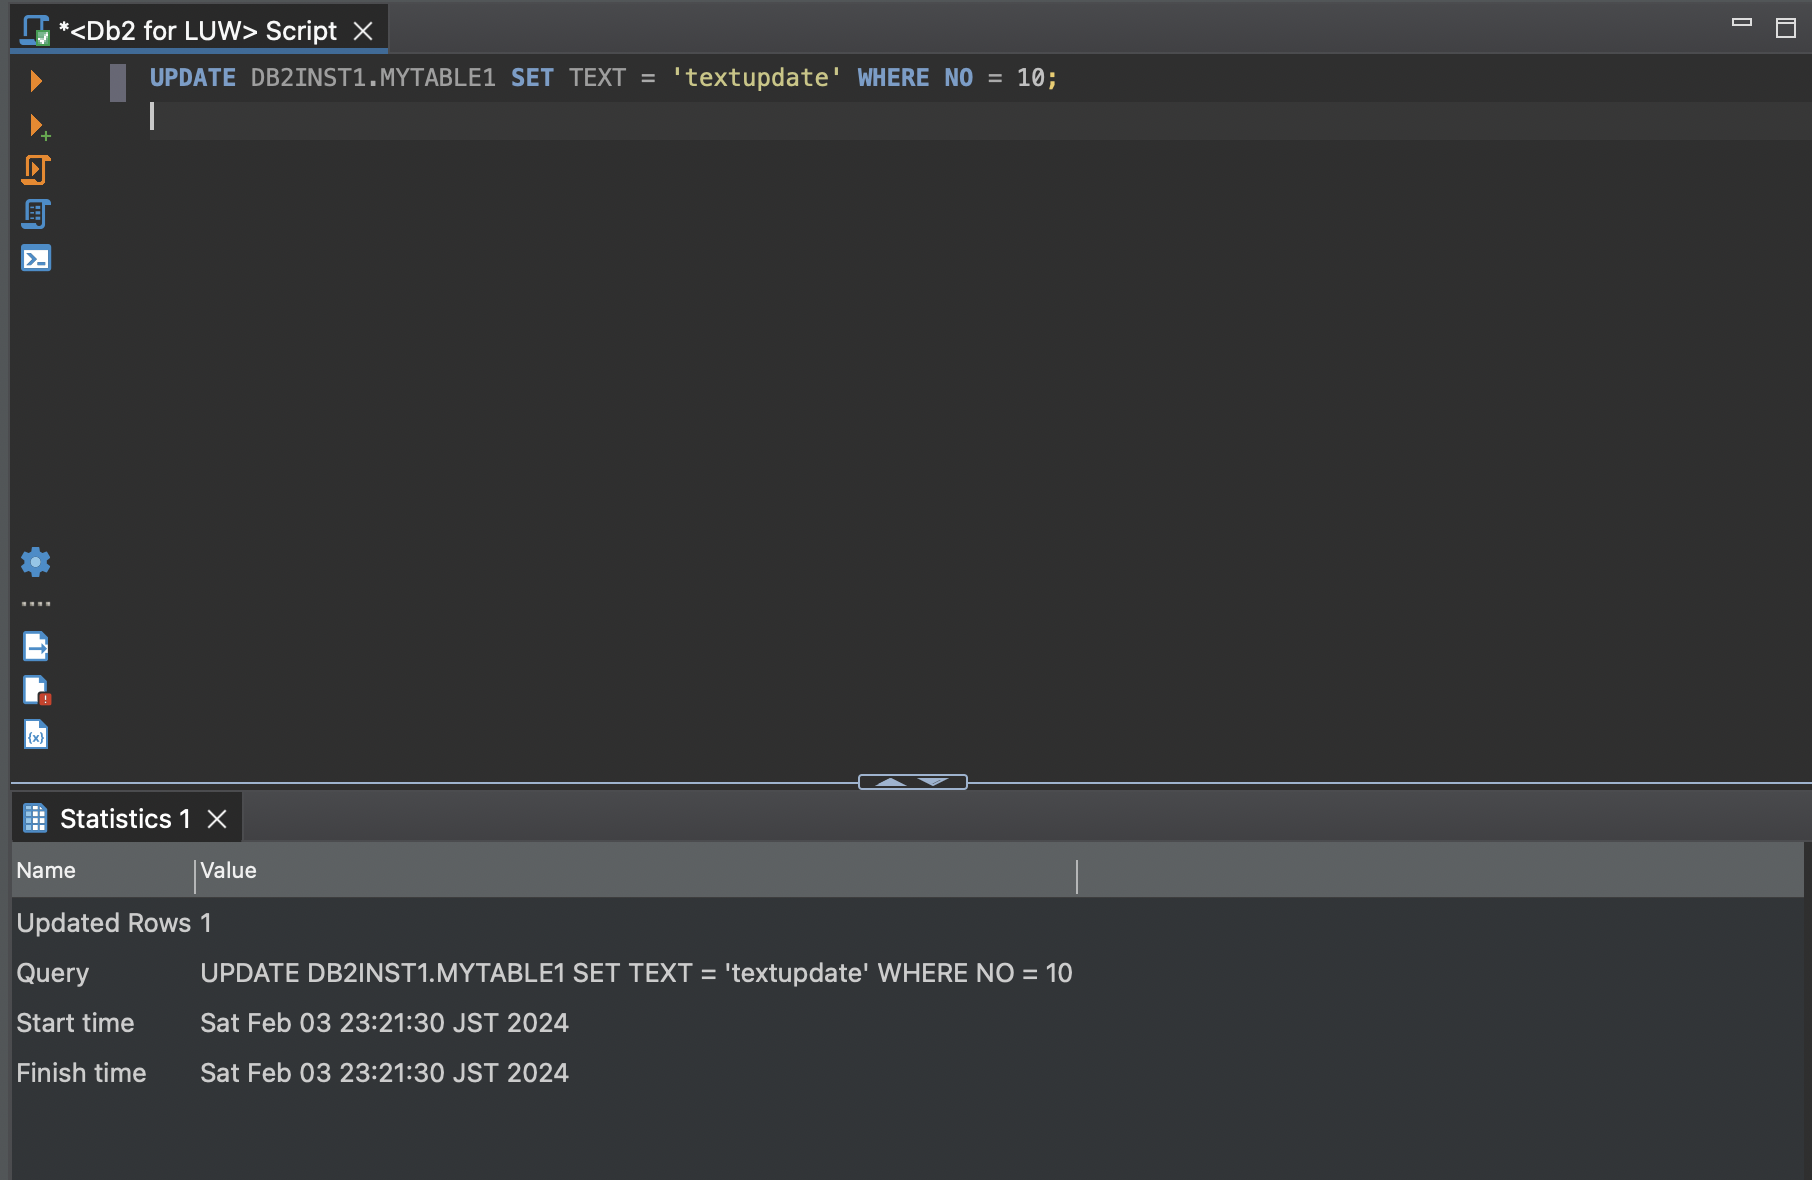Switch to the Db2 for LUW Script tab

click(x=198, y=31)
